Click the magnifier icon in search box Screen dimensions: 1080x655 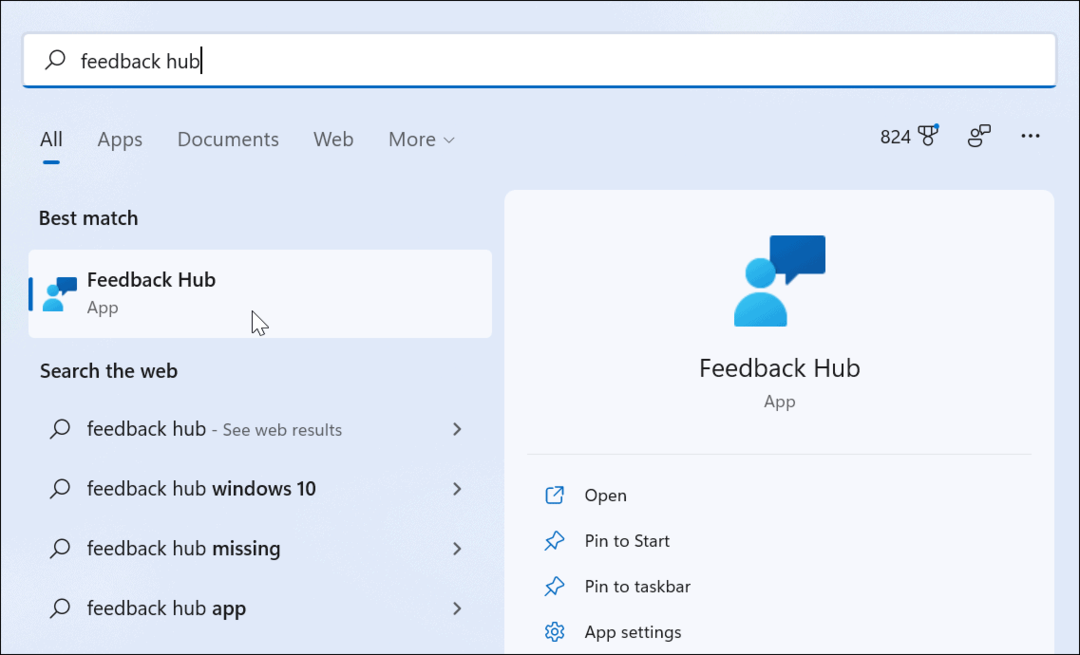point(56,61)
